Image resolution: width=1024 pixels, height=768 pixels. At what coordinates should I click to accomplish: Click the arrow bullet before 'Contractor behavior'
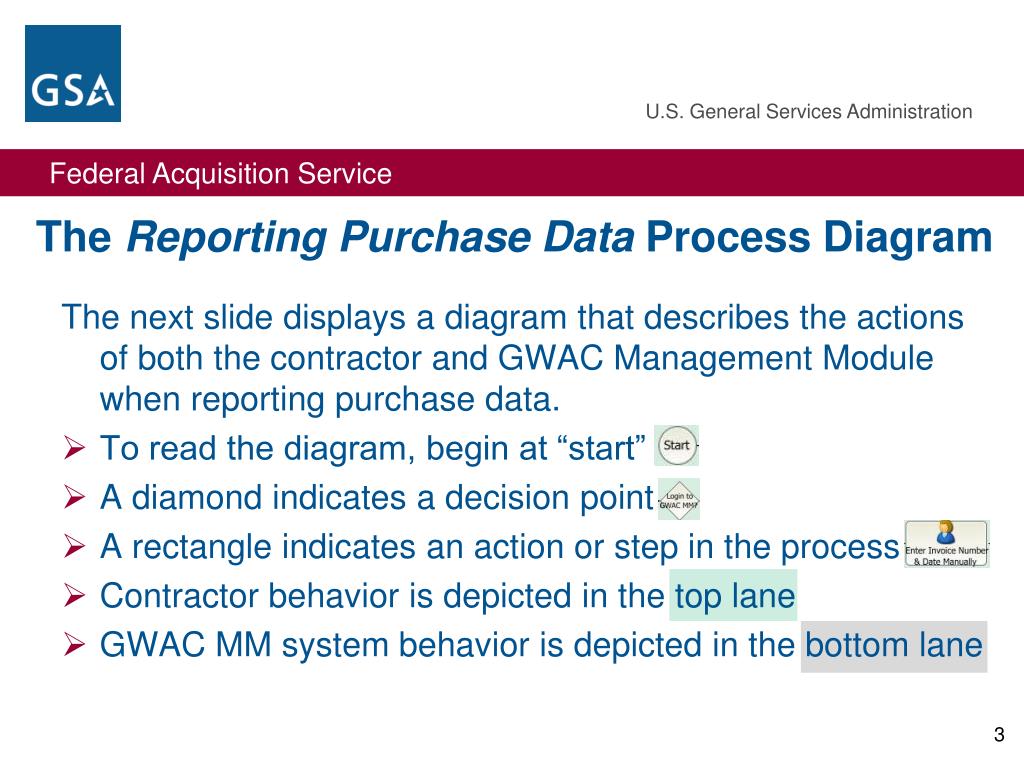pos(74,596)
